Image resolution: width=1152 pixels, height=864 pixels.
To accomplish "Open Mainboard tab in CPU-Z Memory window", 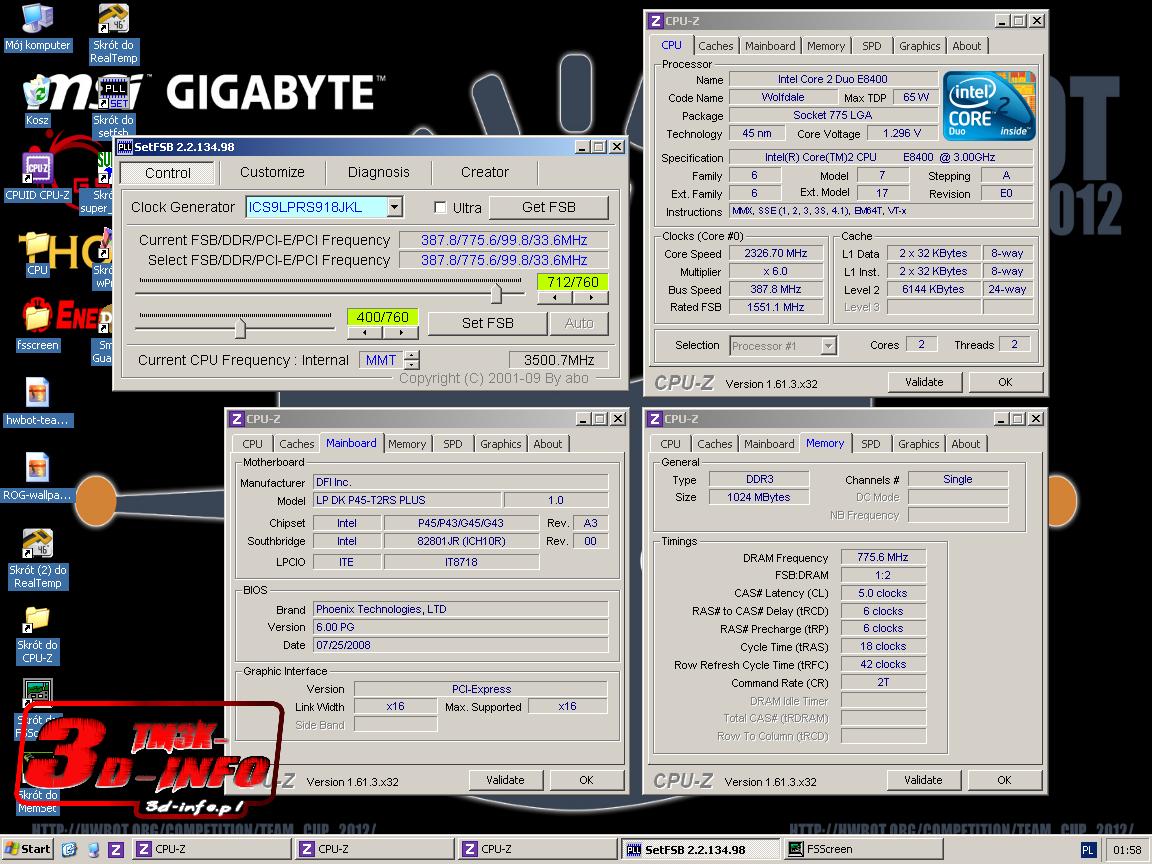I will [769, 444].
